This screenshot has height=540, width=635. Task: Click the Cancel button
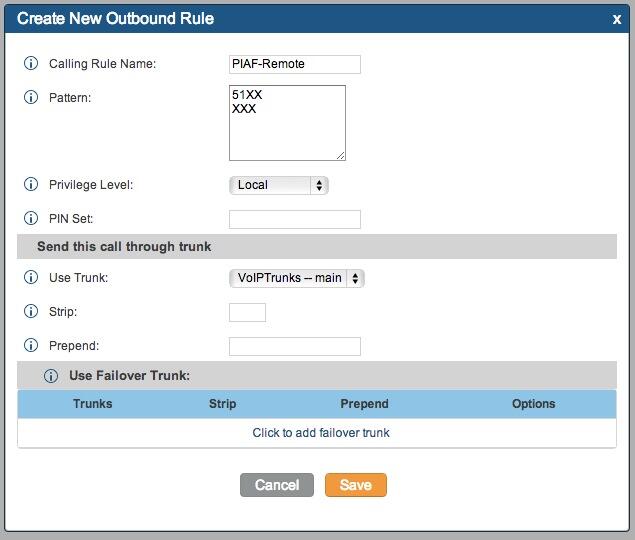point(277,485)
